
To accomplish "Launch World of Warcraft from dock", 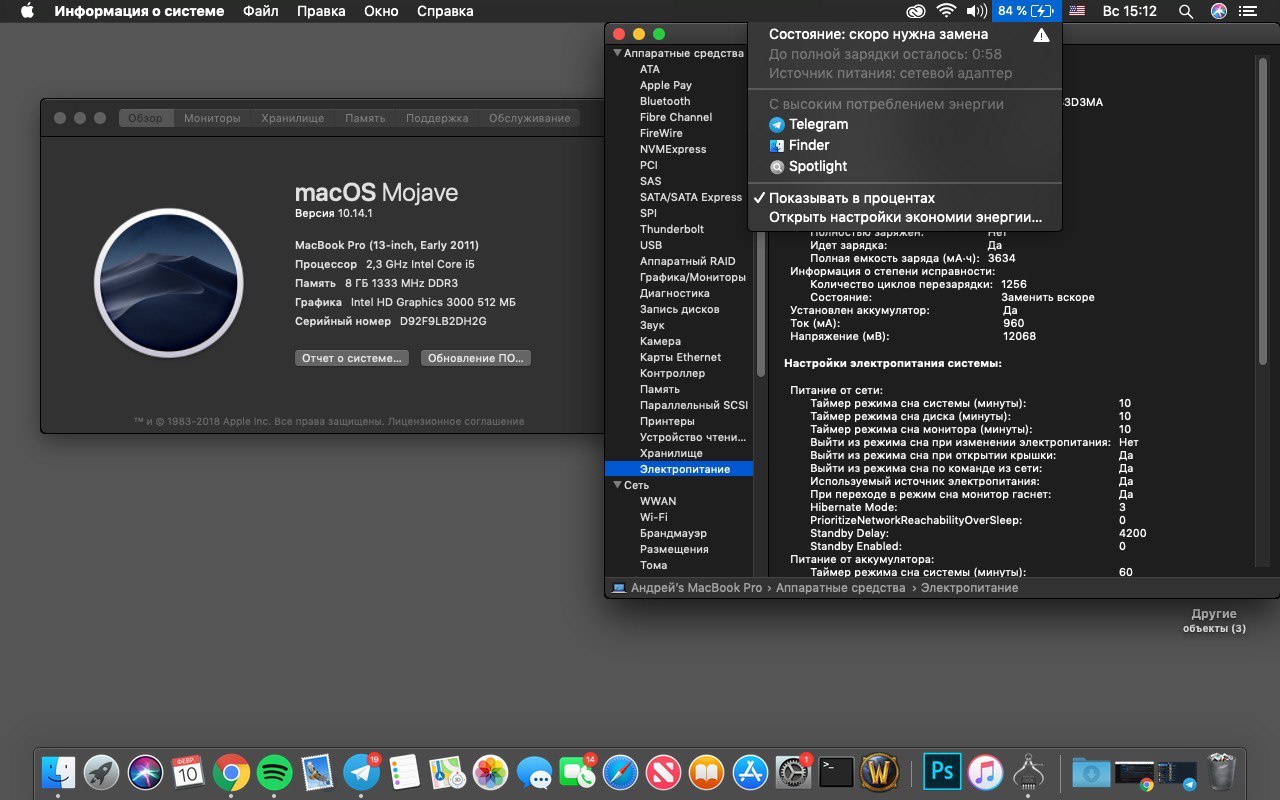I will 880,771.
